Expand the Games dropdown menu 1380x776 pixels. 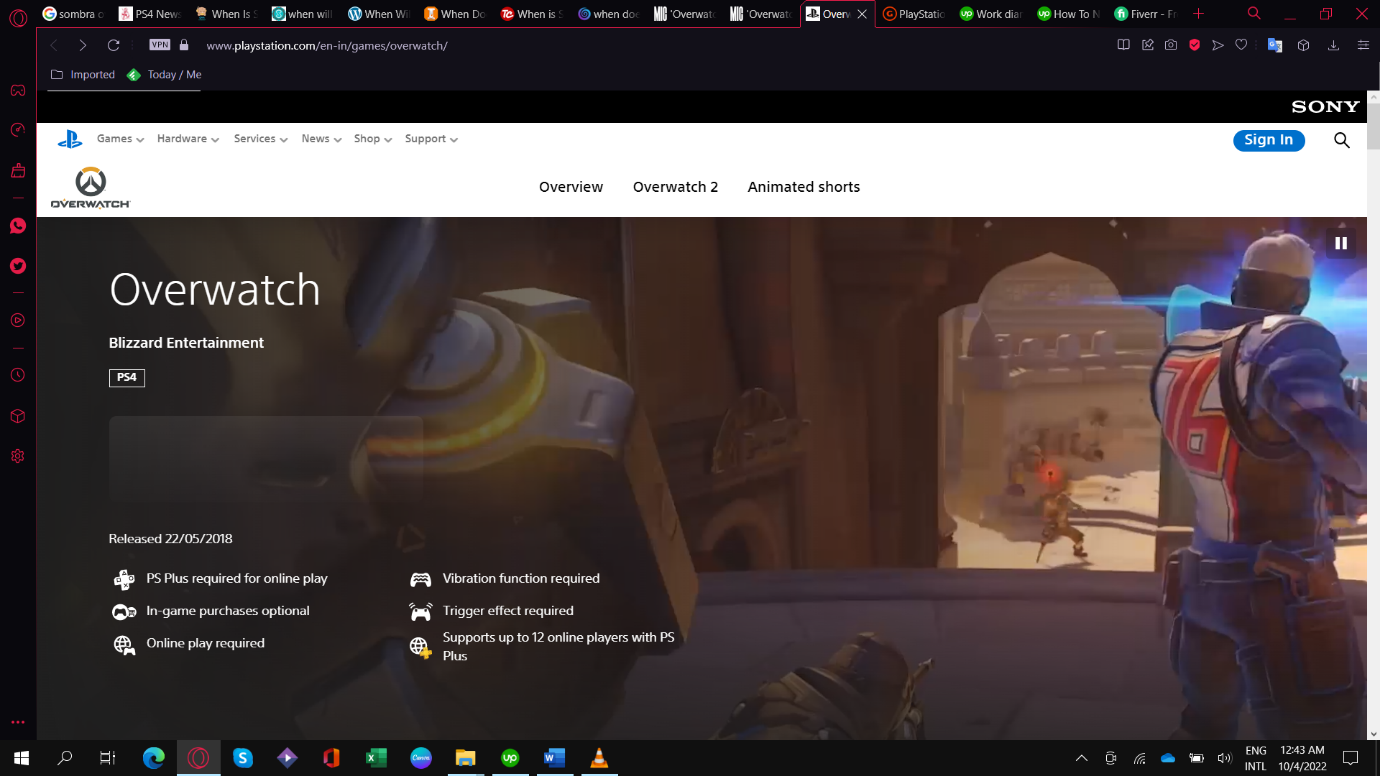[x=120, y=139]
